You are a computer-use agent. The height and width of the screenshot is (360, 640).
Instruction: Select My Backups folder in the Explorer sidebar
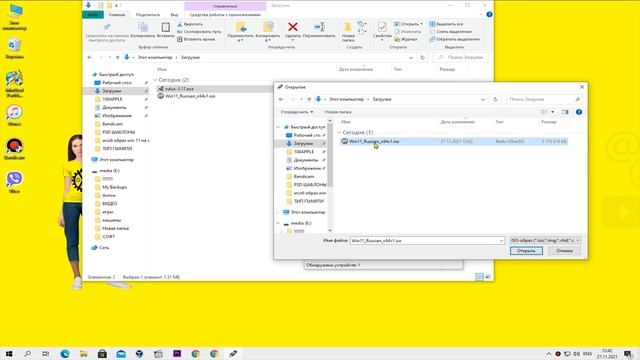coord(111,187)
